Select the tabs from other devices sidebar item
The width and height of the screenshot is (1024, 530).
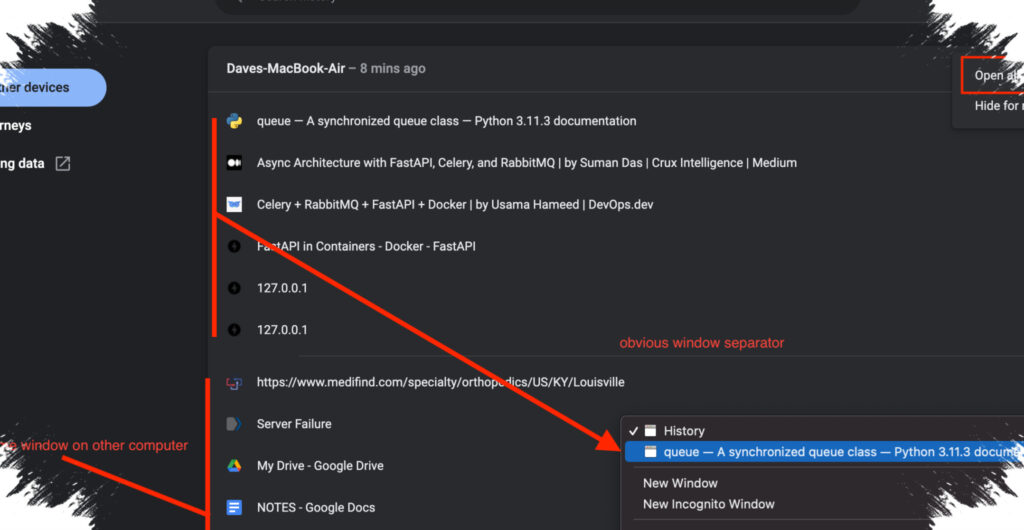(x=52, y=87)
